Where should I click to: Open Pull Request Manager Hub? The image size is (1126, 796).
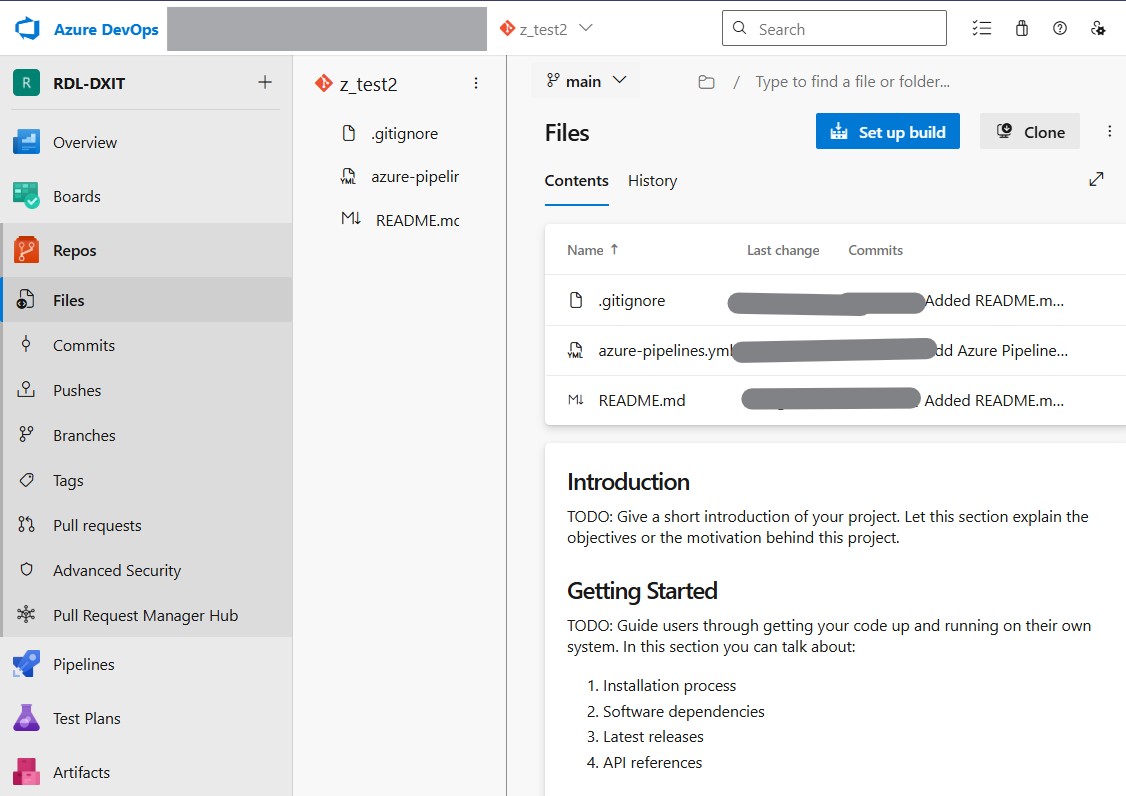(x=146, y=615)
